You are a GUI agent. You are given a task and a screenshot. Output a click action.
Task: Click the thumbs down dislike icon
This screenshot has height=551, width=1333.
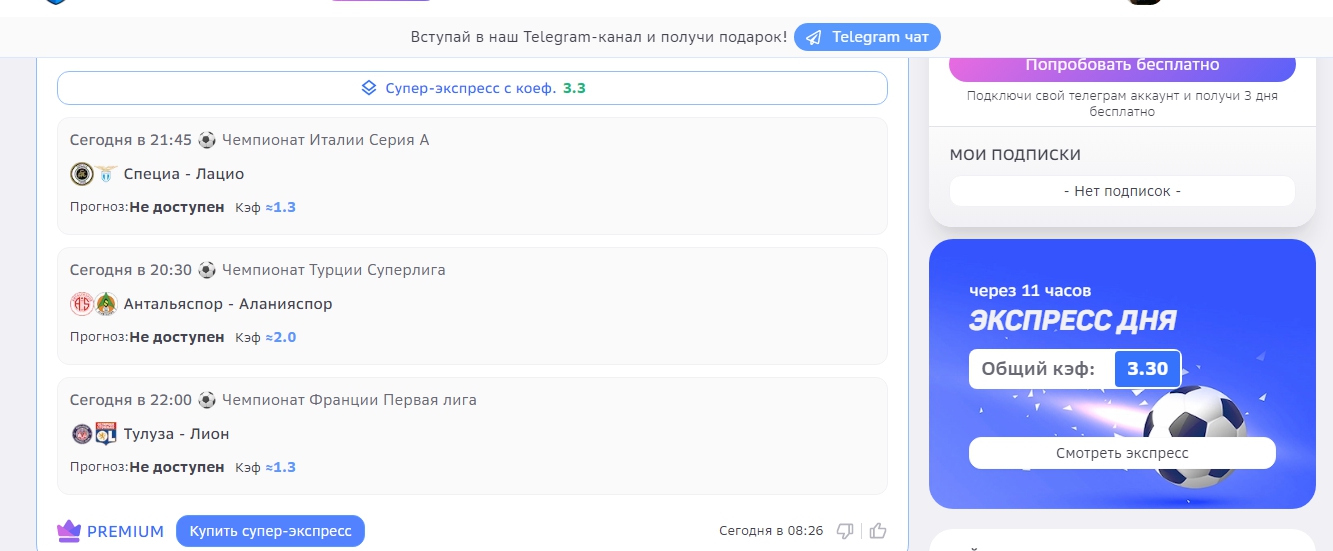tap(845, 531)
